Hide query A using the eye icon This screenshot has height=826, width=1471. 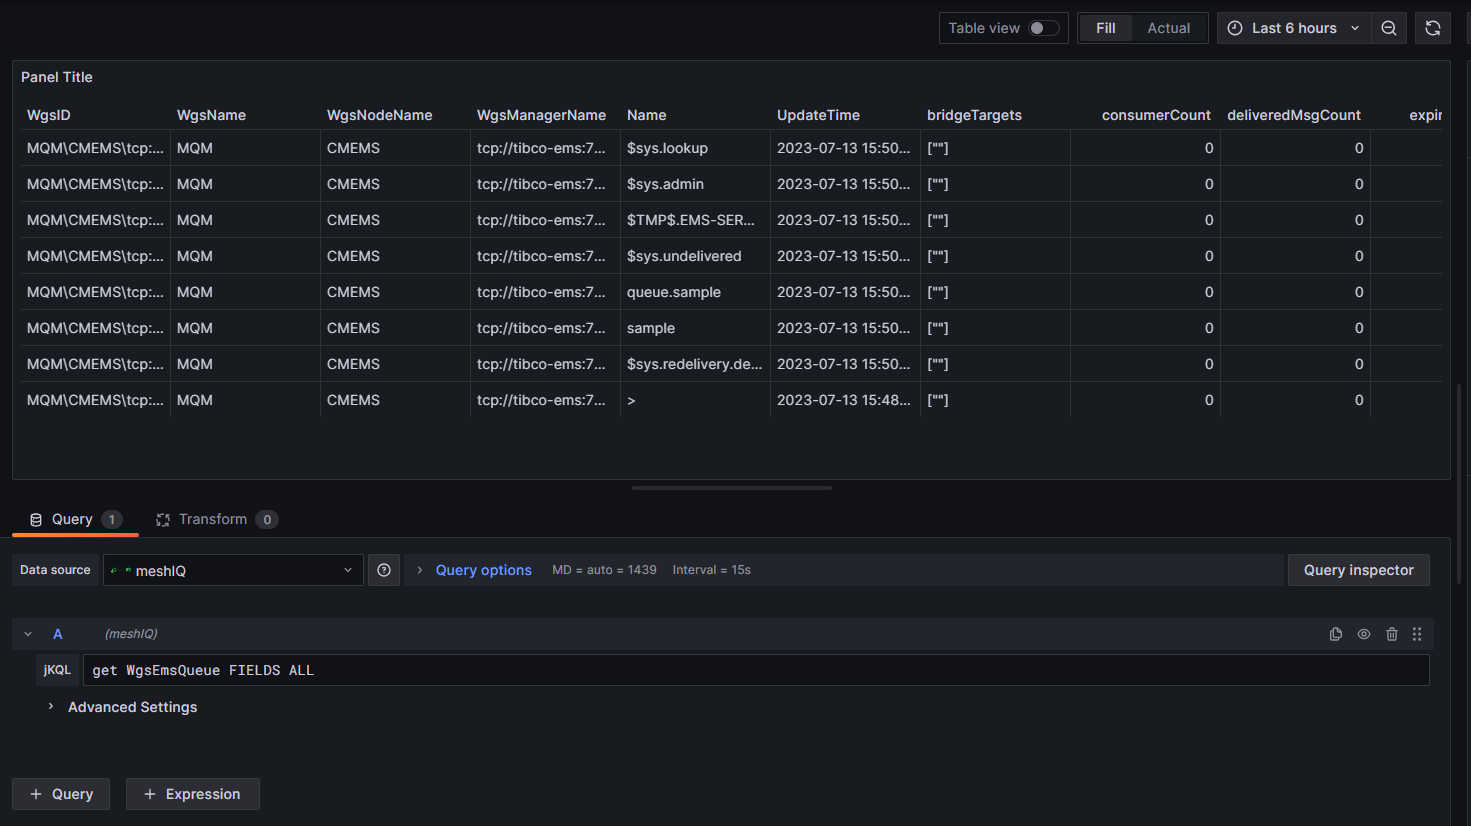click(x=1364, y=634)
